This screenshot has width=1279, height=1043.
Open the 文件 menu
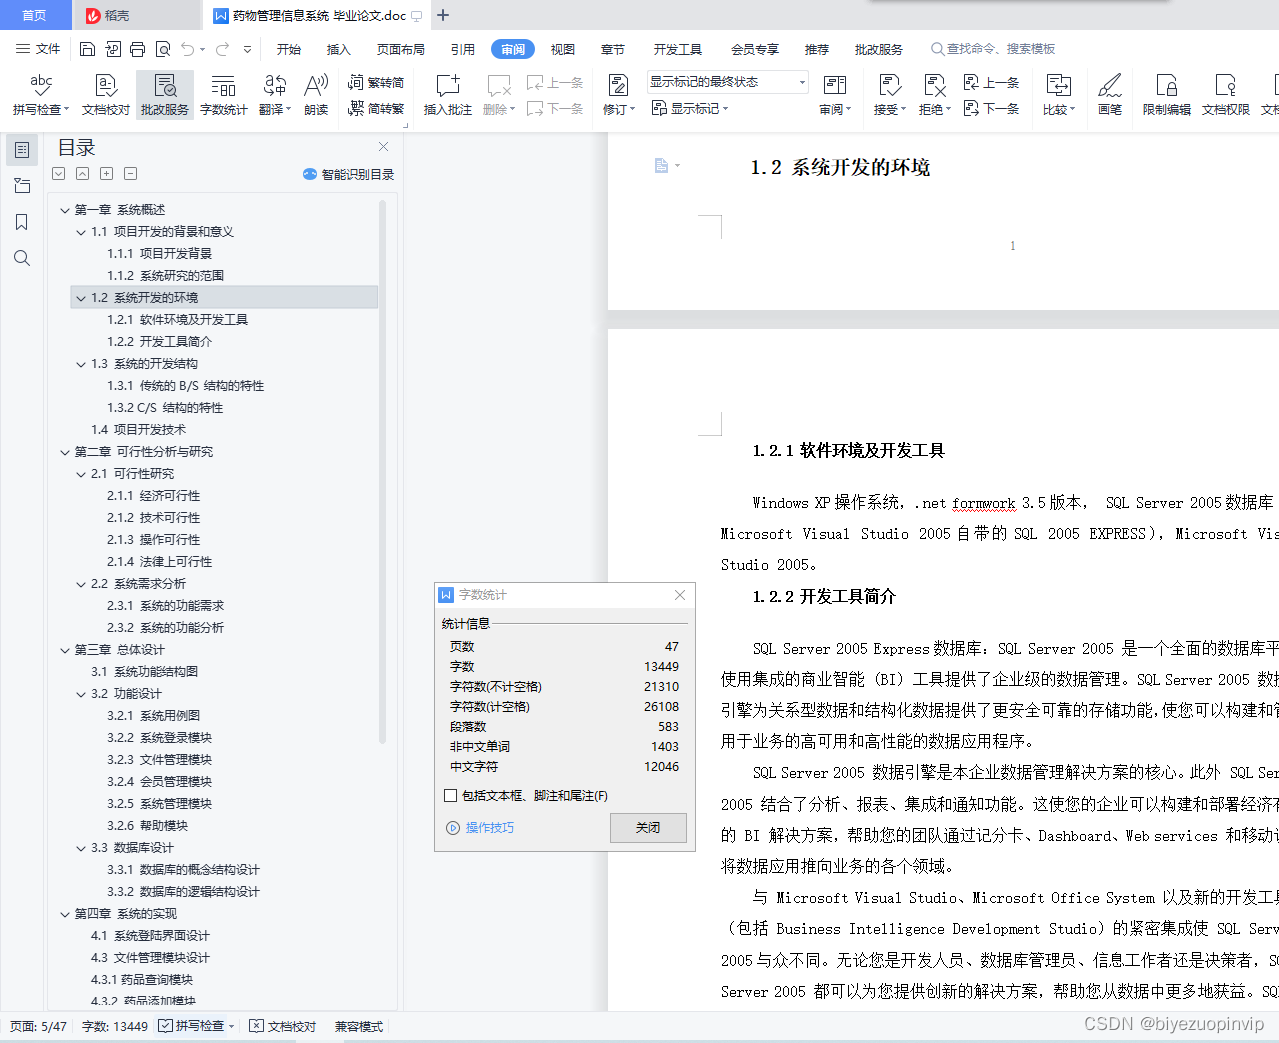[x=38, y=49]
